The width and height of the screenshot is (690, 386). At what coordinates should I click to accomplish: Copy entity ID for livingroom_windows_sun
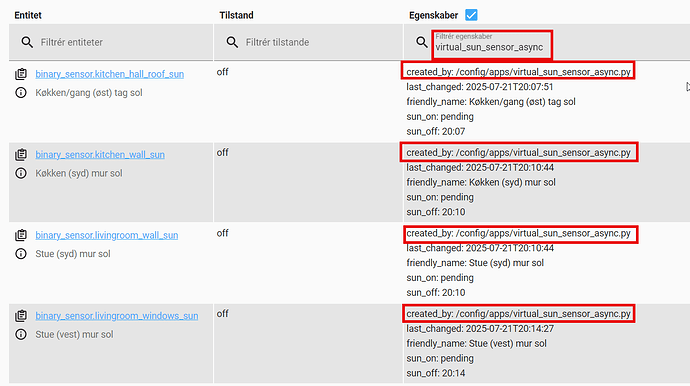[21, 316]
